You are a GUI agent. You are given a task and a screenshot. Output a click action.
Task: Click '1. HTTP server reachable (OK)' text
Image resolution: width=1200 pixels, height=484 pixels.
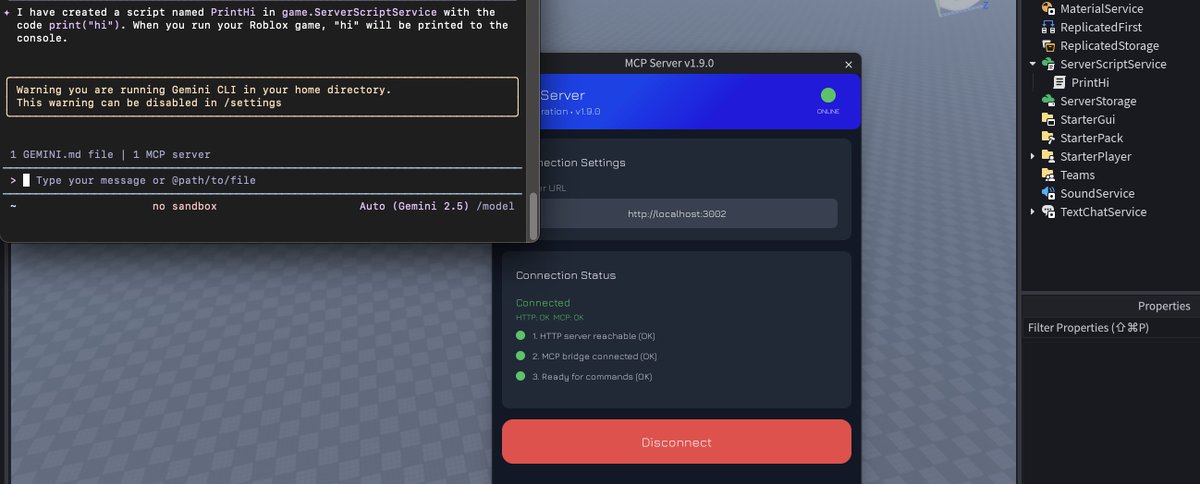(594, 336)
